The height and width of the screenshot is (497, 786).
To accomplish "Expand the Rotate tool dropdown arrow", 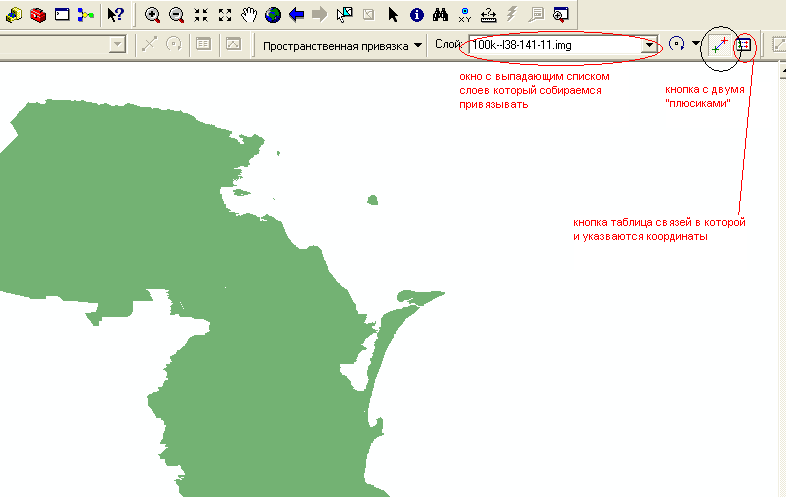I will [696, 44].
